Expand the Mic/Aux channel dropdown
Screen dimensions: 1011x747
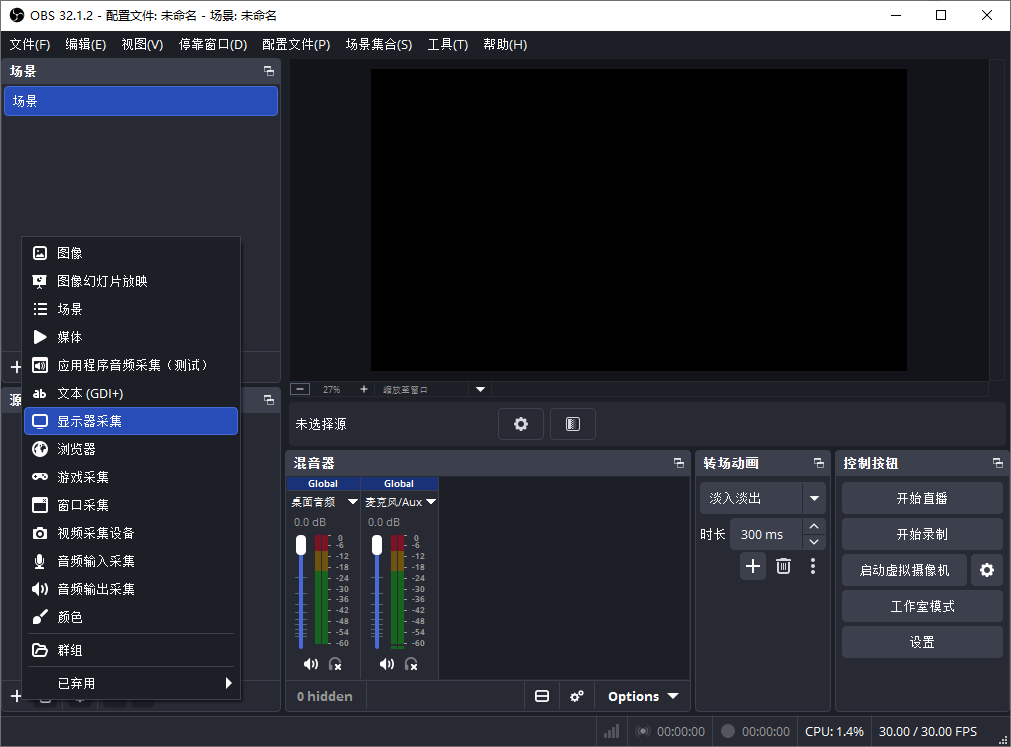click(431, 501)
